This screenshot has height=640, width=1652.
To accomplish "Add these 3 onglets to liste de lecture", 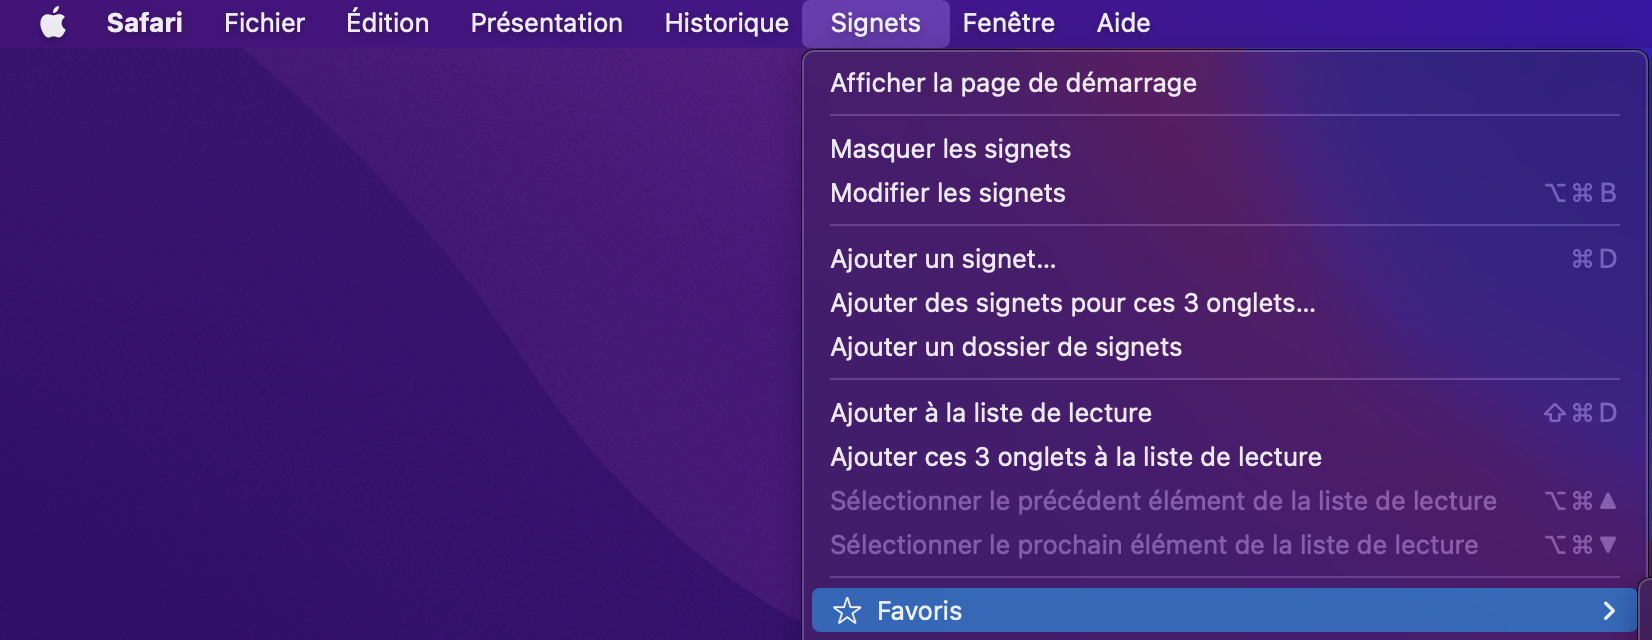I will click(1075, 457).
